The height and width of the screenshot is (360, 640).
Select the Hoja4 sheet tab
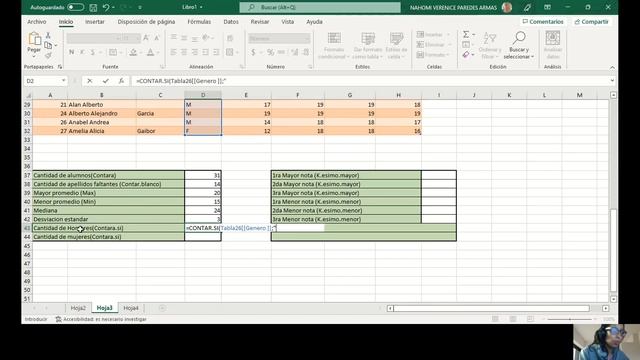pos(131,308)
